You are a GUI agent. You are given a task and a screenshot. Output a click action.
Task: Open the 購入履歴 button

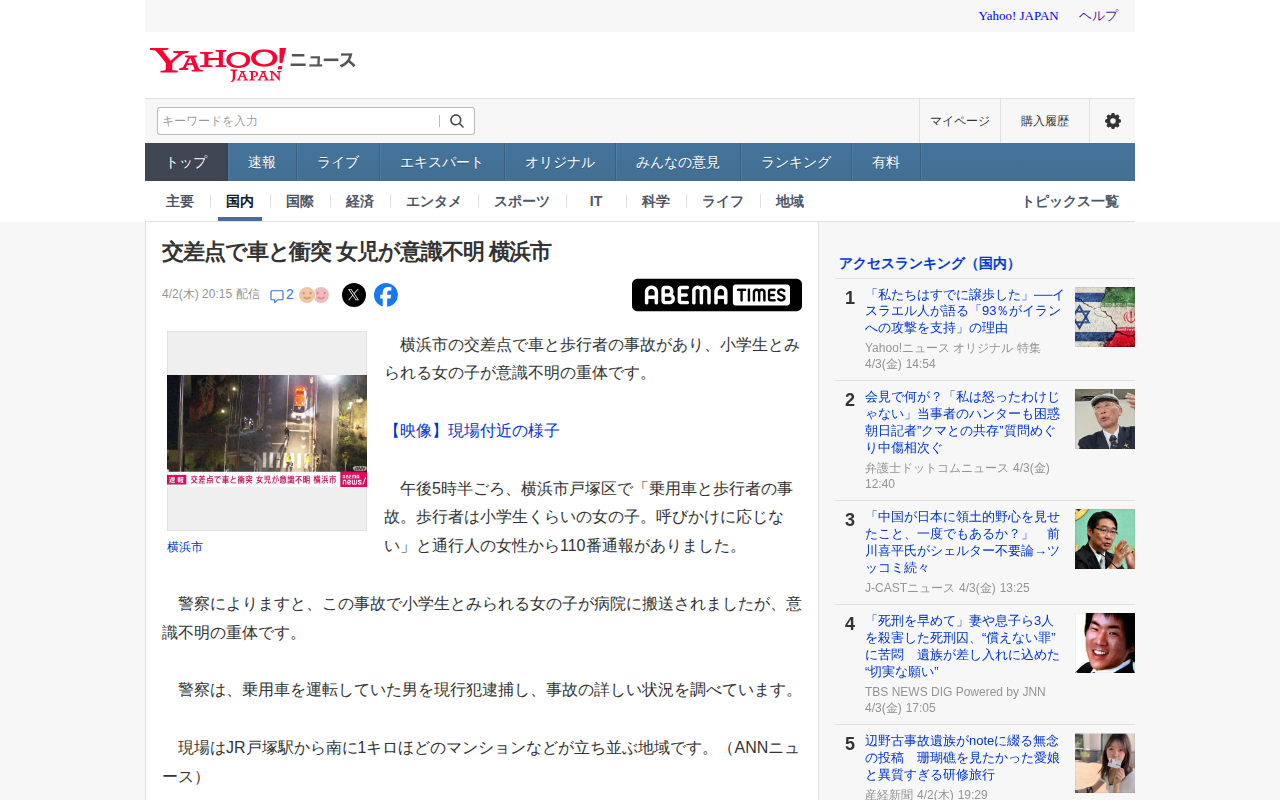1044,121
